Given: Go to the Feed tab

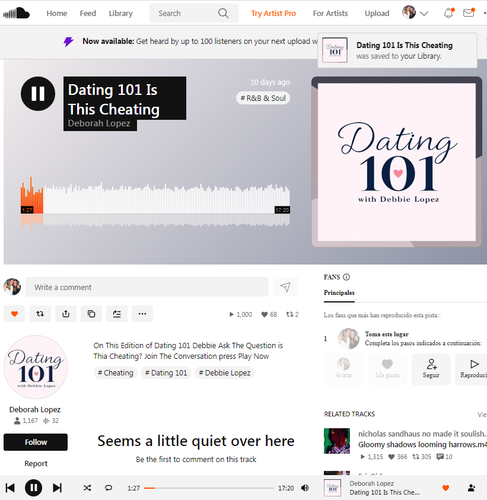Looking at the screenshot, I should 88,13.
